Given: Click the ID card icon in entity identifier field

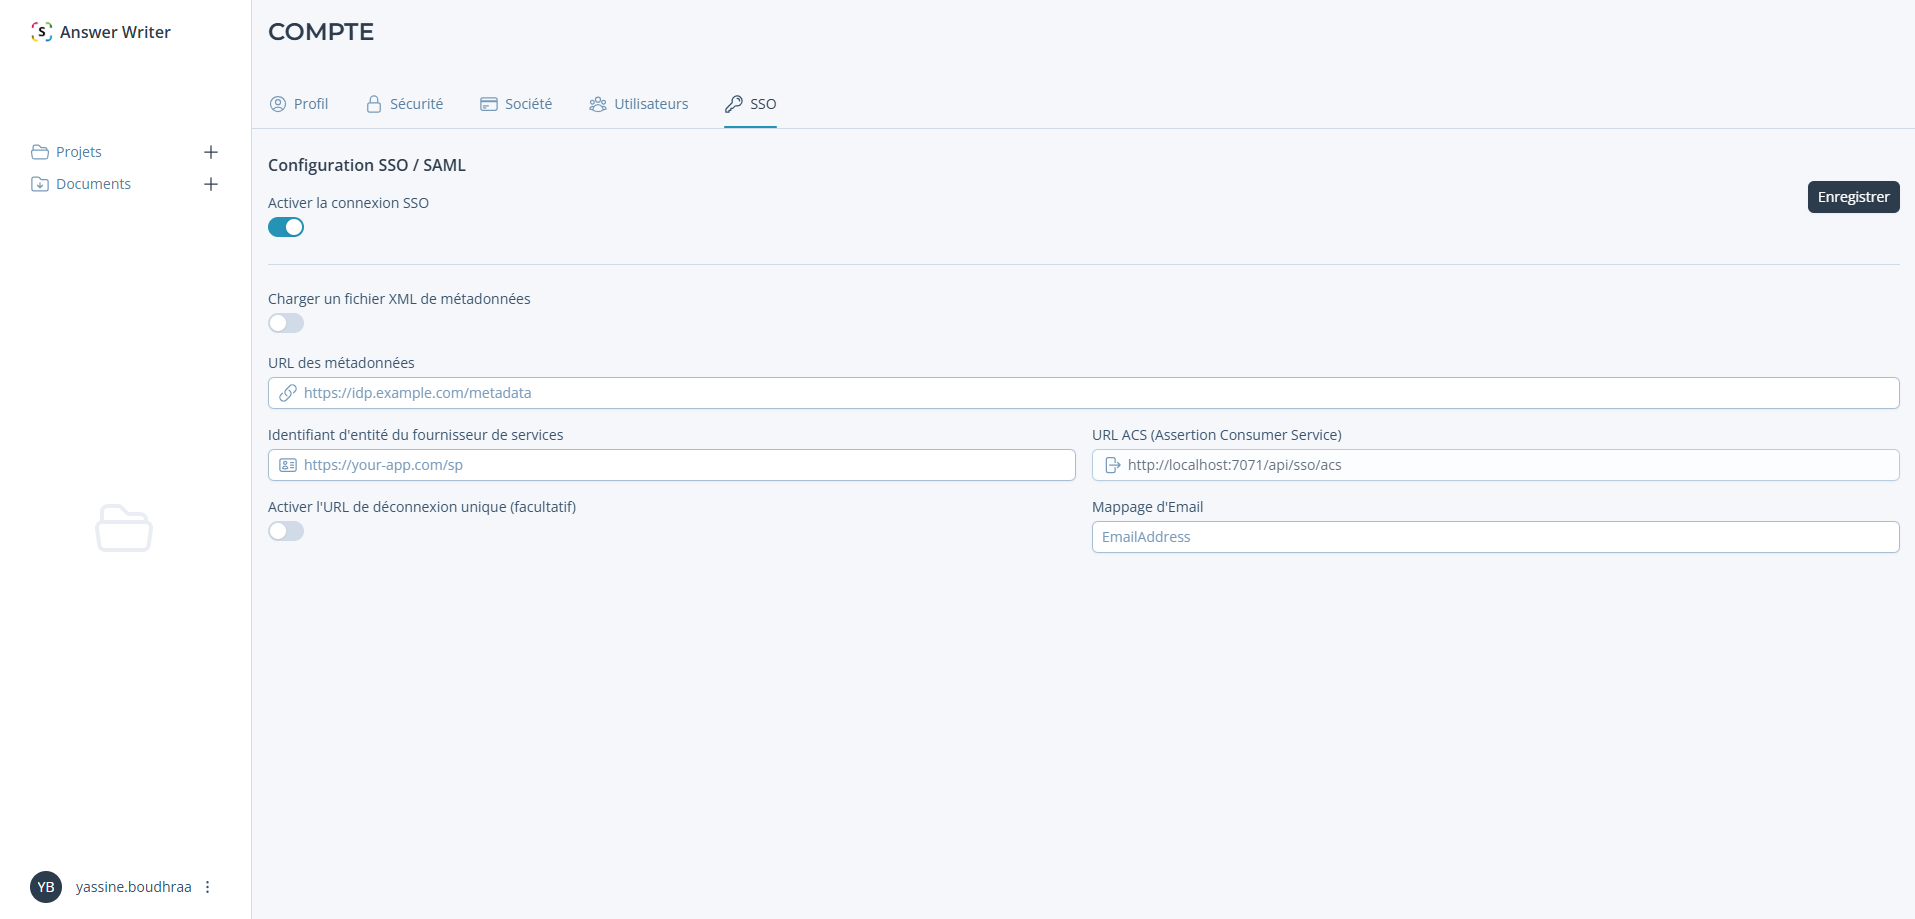Looking at the screenshot, I should [288, 465].
